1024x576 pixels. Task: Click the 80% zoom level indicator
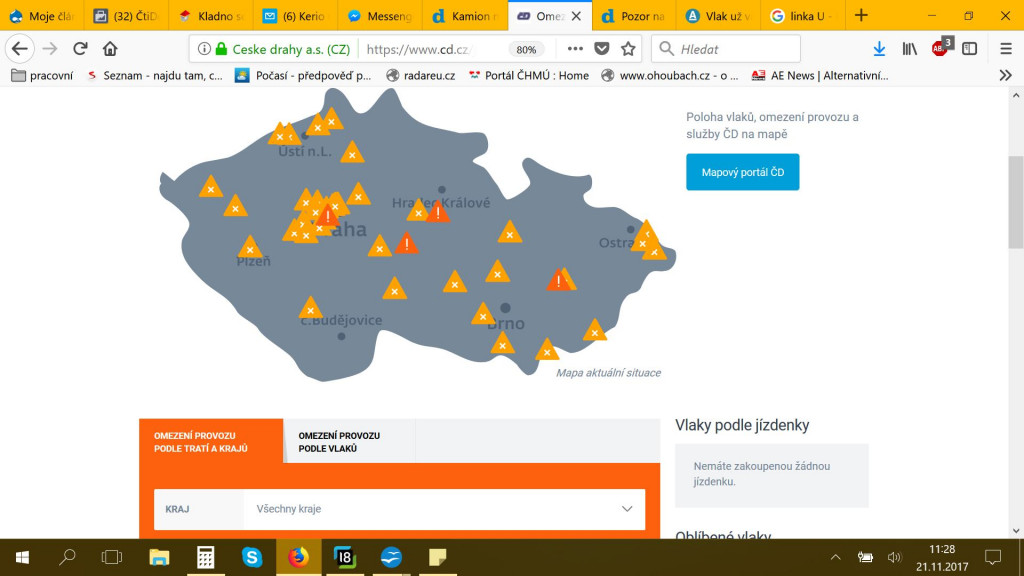click(x=524, y=49)
